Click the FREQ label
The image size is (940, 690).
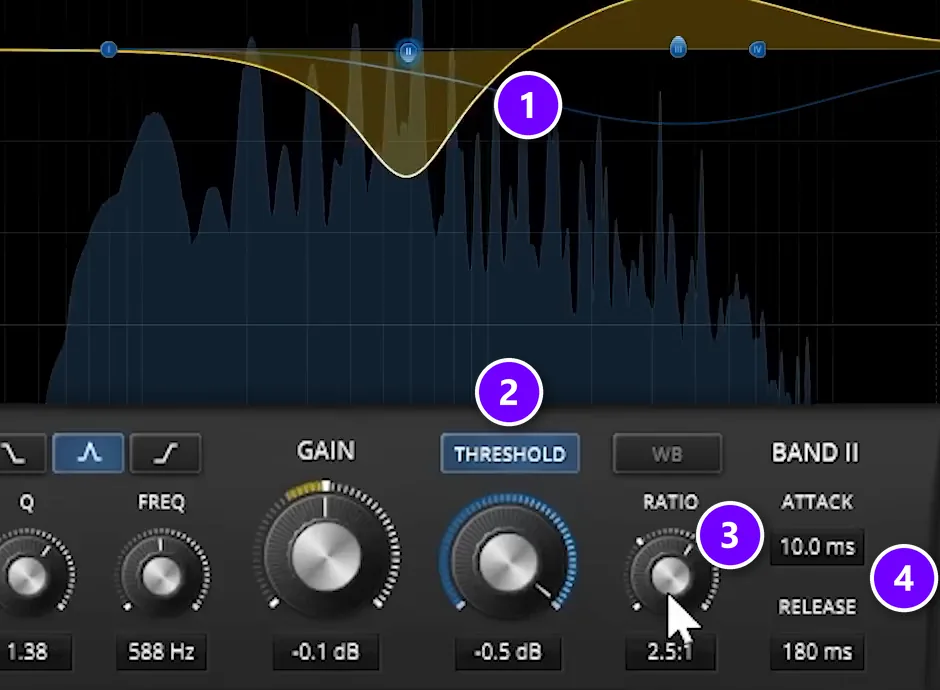click(161, 502)
